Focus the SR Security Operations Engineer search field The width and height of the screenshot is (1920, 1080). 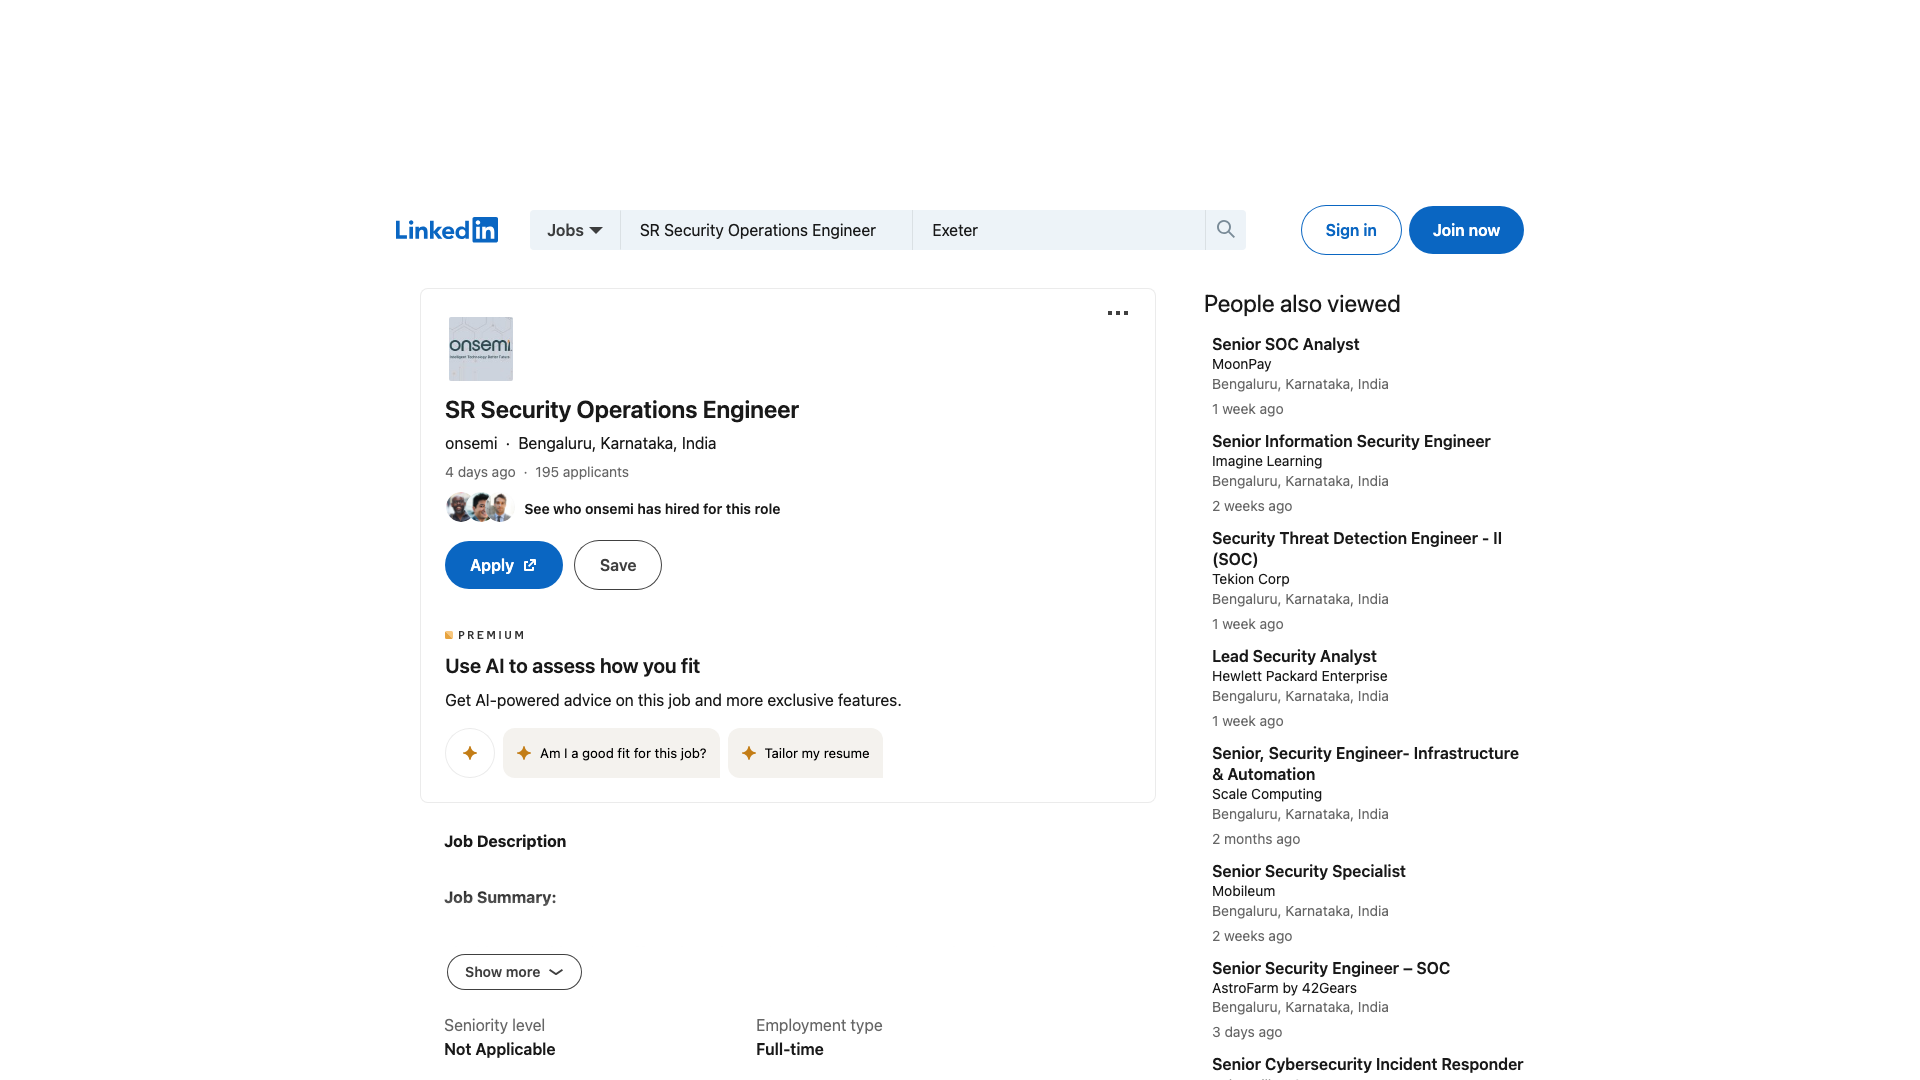tap(766, 230)
